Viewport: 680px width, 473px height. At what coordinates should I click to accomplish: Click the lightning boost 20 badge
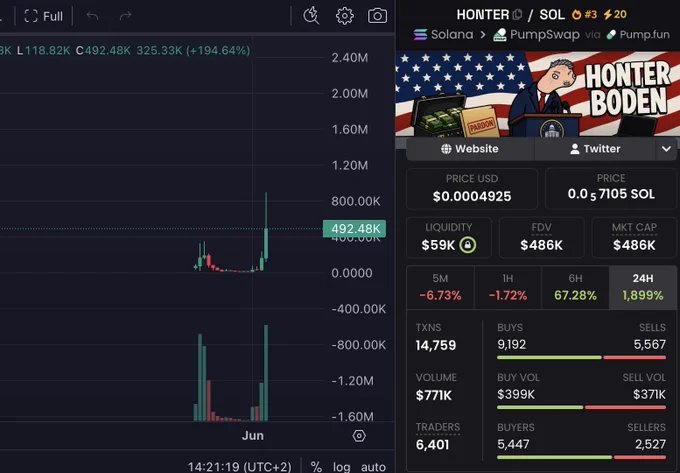click(x=615, y=14)
